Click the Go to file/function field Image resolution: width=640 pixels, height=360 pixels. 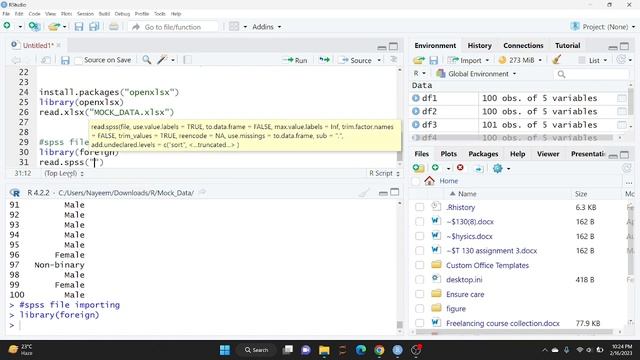173,27
